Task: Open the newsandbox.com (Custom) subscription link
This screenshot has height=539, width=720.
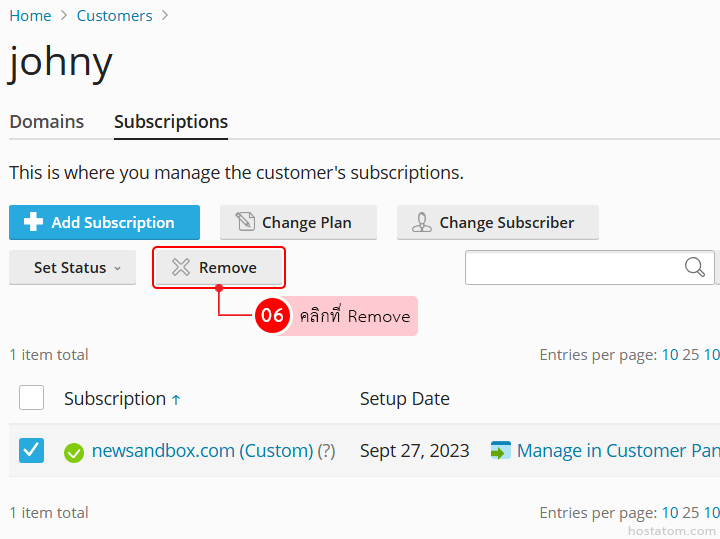Action: click(x=202, y=451)
